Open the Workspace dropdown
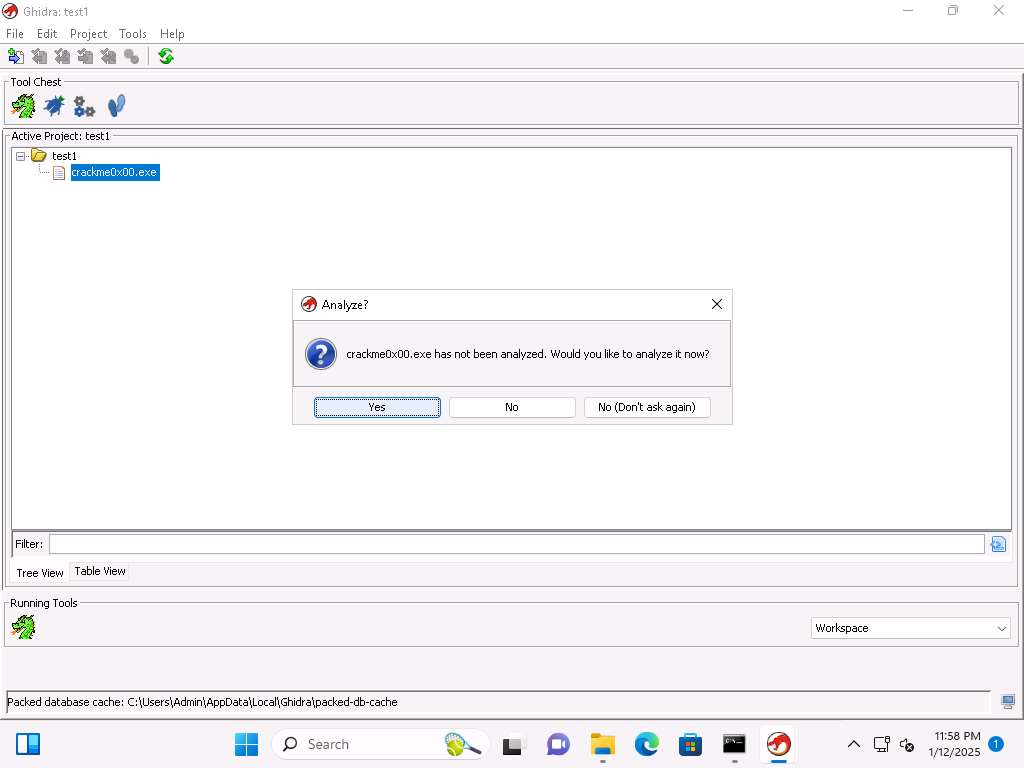 click(x=911, y=628)
